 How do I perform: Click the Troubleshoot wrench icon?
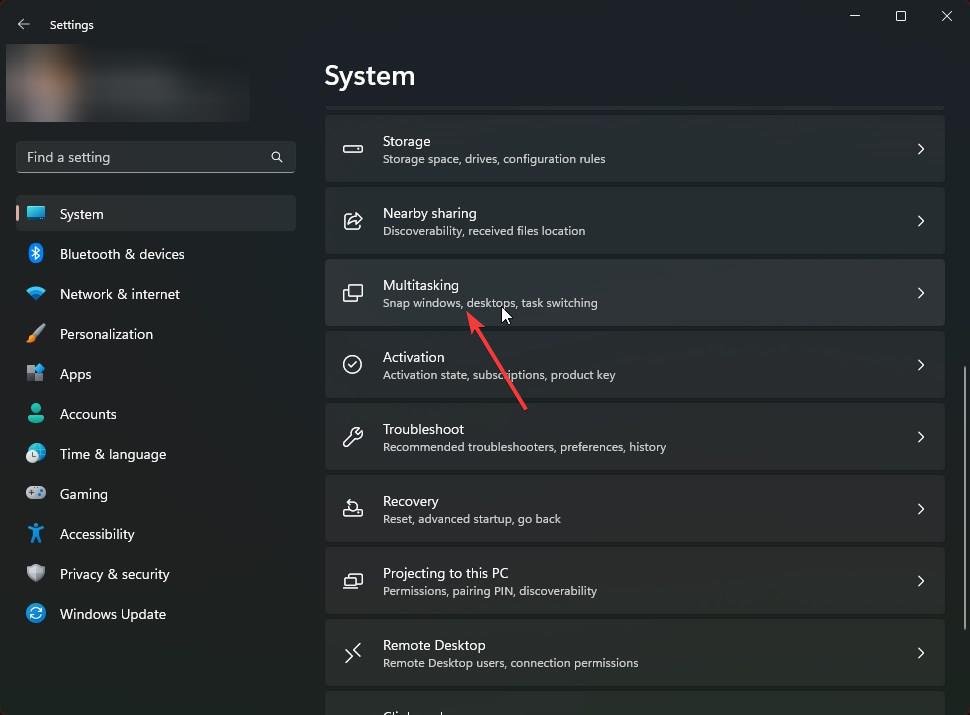(353, 437)
